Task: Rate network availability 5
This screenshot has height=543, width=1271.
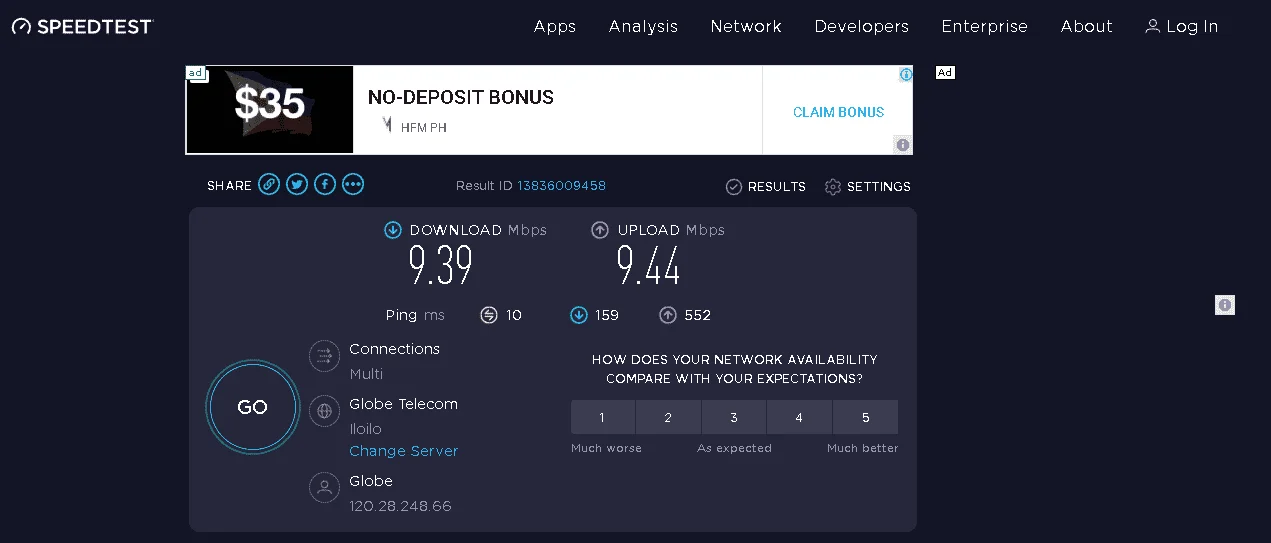Action: coord(865,417)
